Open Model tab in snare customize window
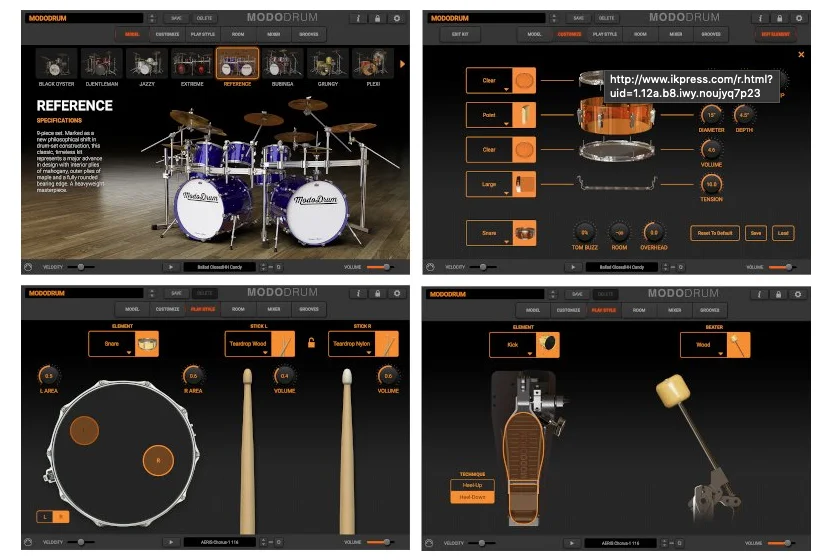The width and height of the screenshot is (830, 560). 535,34
